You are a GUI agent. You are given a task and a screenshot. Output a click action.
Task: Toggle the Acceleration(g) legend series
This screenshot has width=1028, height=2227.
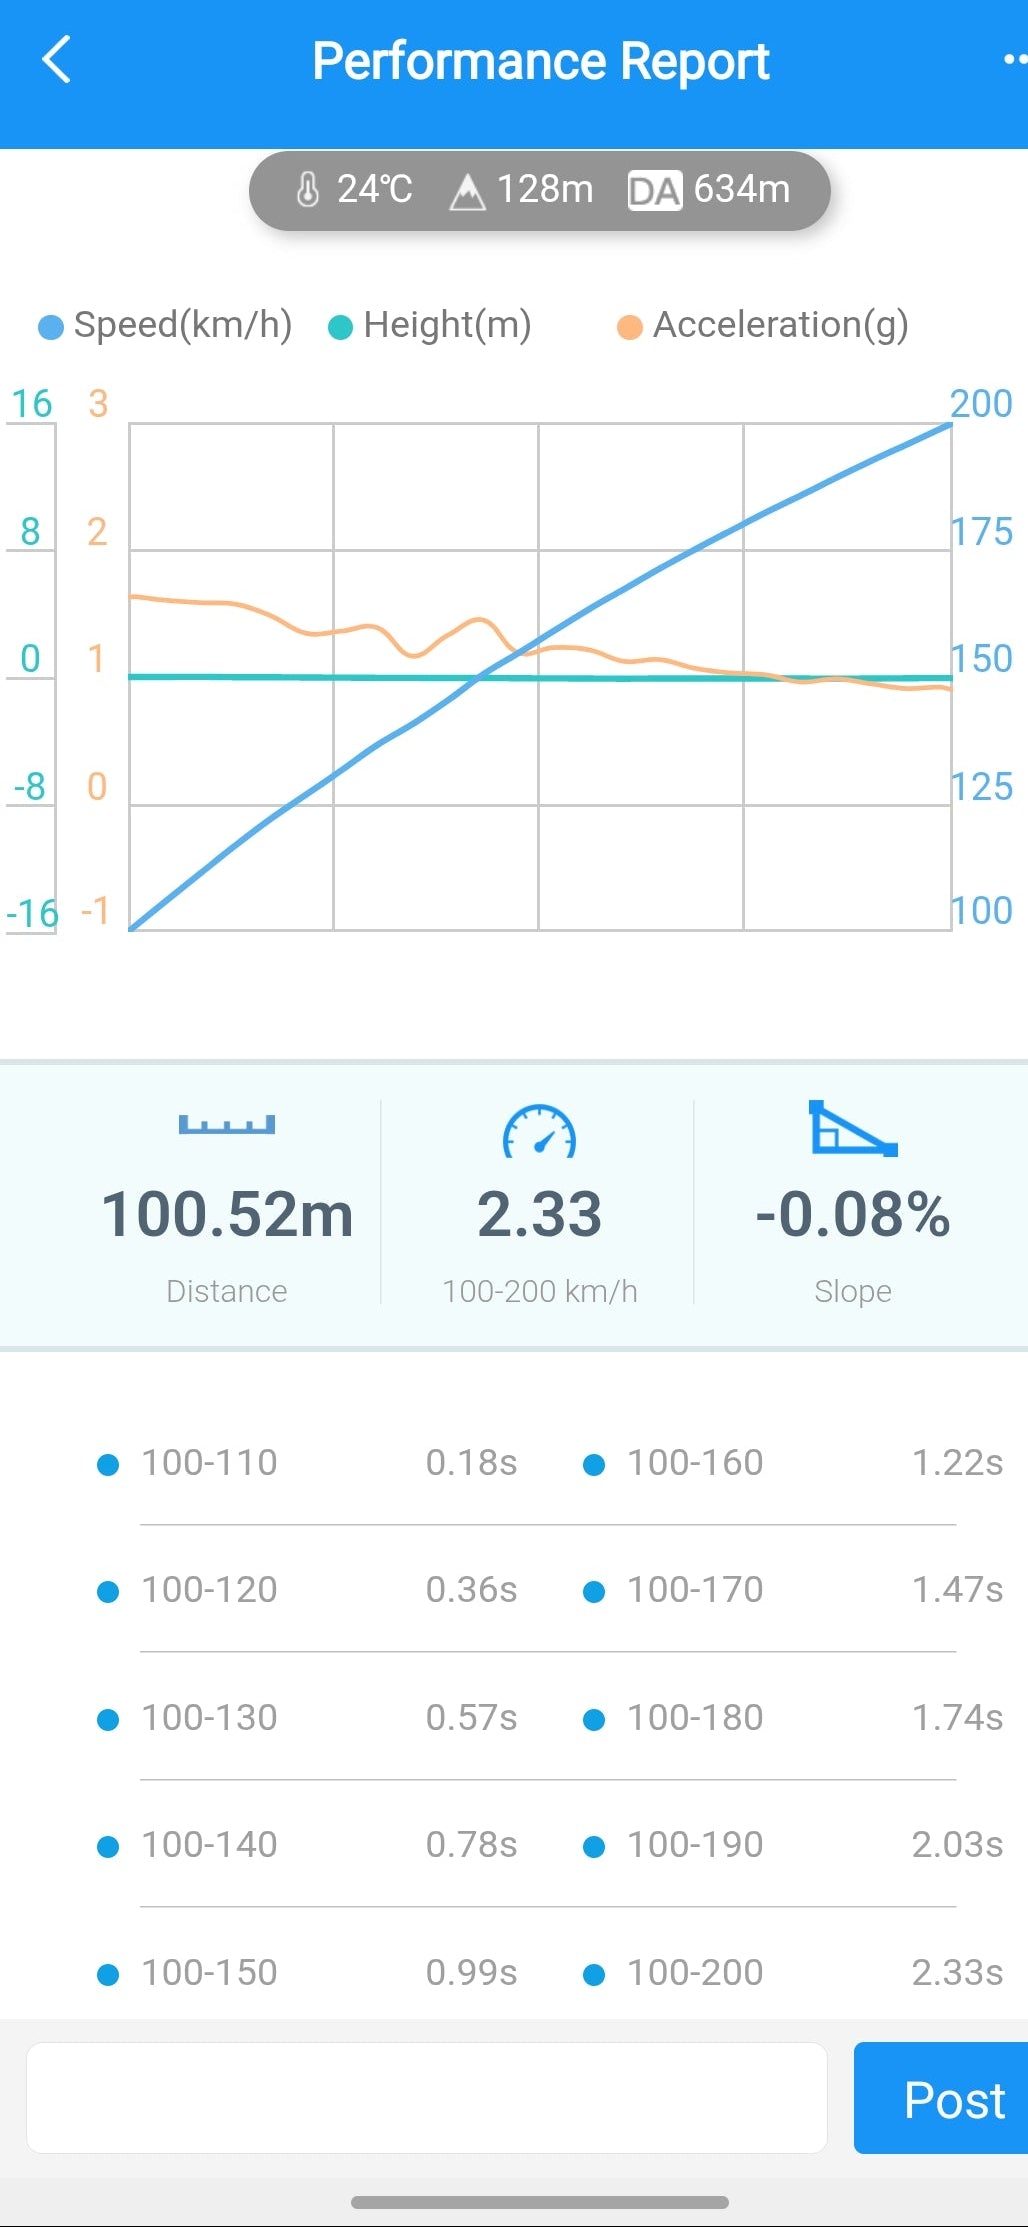click(764, 325)
